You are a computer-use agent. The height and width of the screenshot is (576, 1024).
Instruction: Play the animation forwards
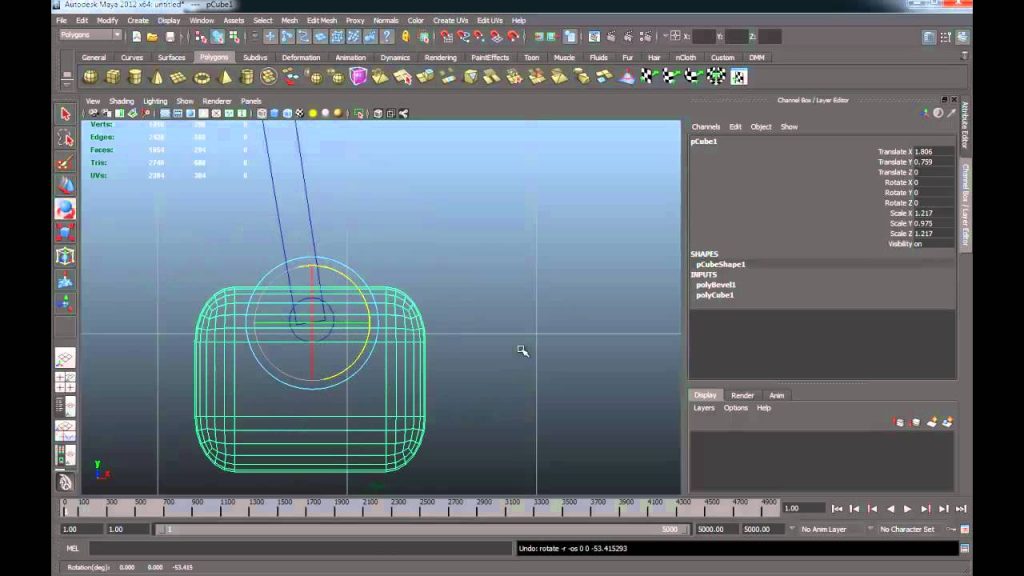[908, 509]
